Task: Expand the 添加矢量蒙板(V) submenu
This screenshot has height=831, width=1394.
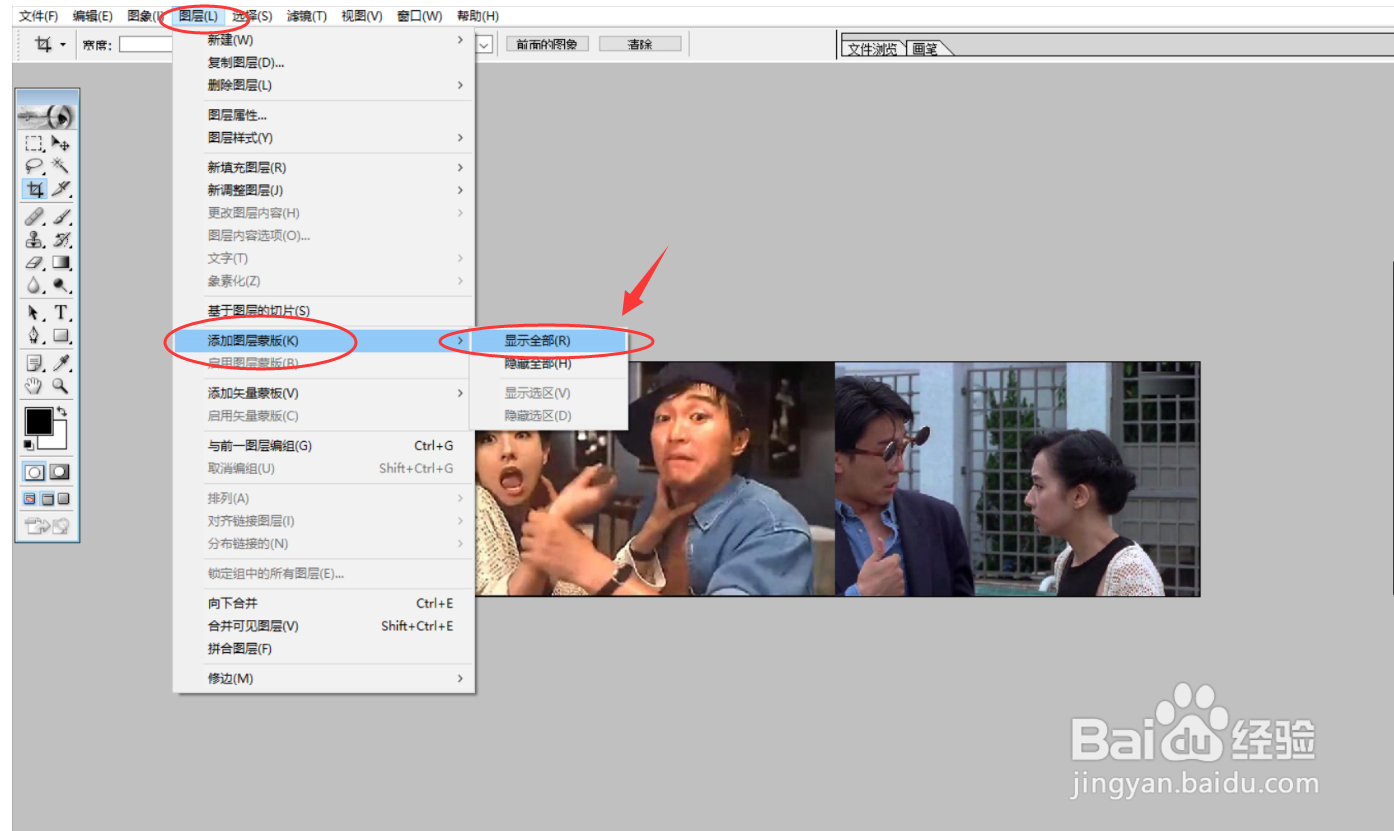Action: point(460,393)
